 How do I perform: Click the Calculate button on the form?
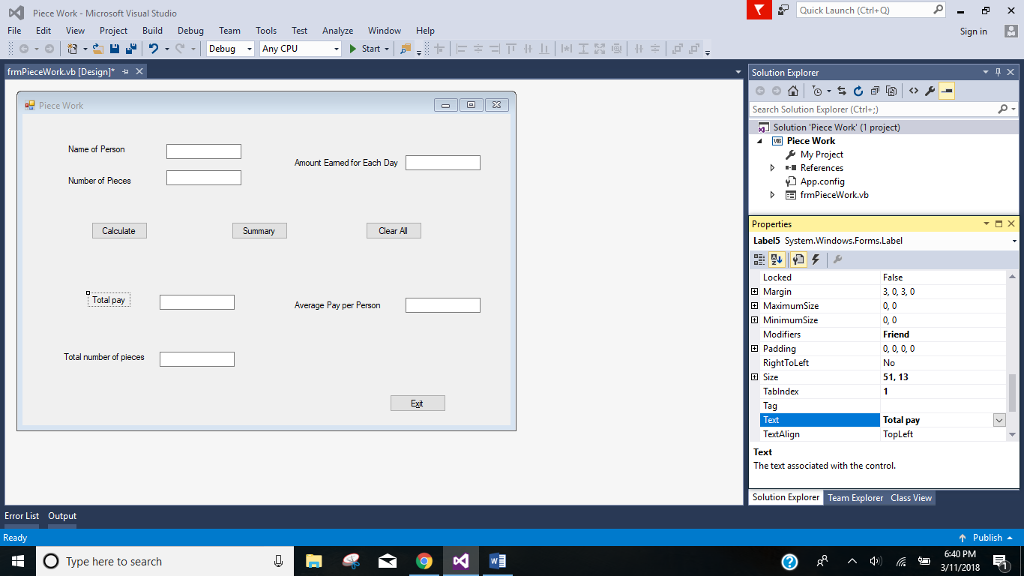pyautogui.click(x=119, y=230)
